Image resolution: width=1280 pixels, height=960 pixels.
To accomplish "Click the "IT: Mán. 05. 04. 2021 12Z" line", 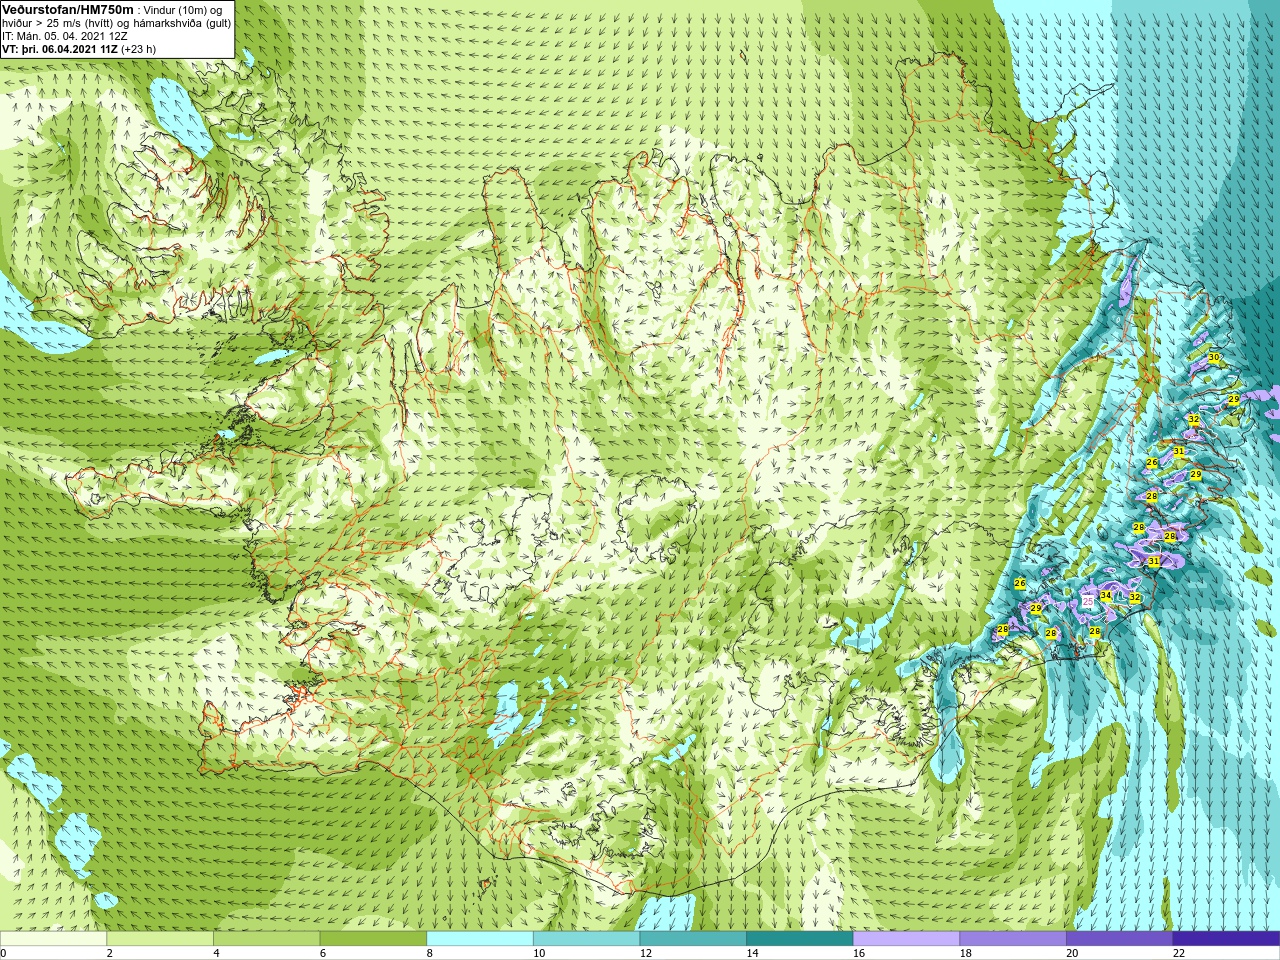I will coord(64,36).
